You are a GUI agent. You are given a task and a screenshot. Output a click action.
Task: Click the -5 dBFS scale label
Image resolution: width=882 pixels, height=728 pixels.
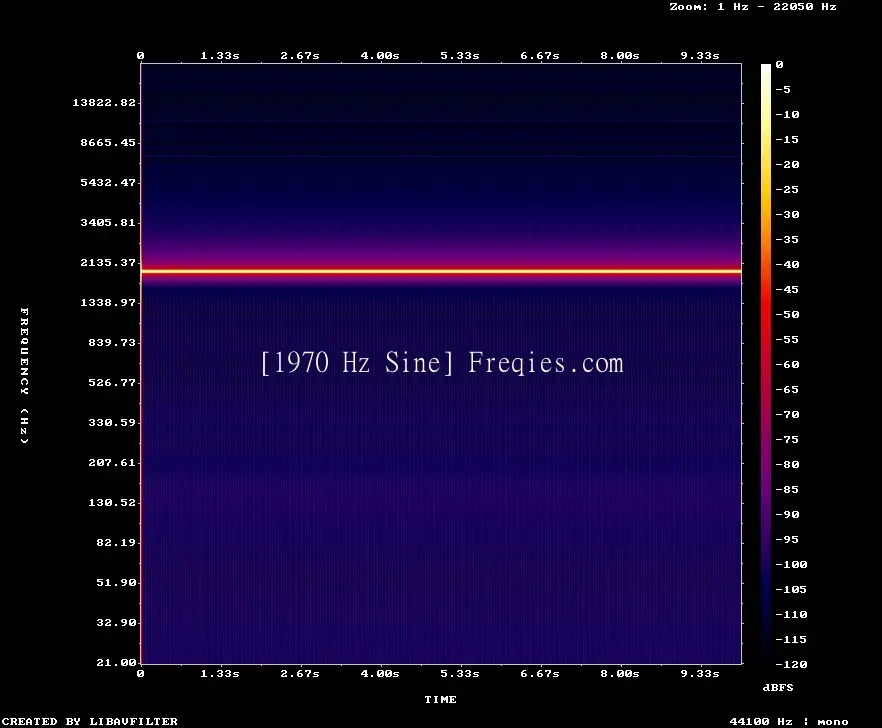pos(783,89)
